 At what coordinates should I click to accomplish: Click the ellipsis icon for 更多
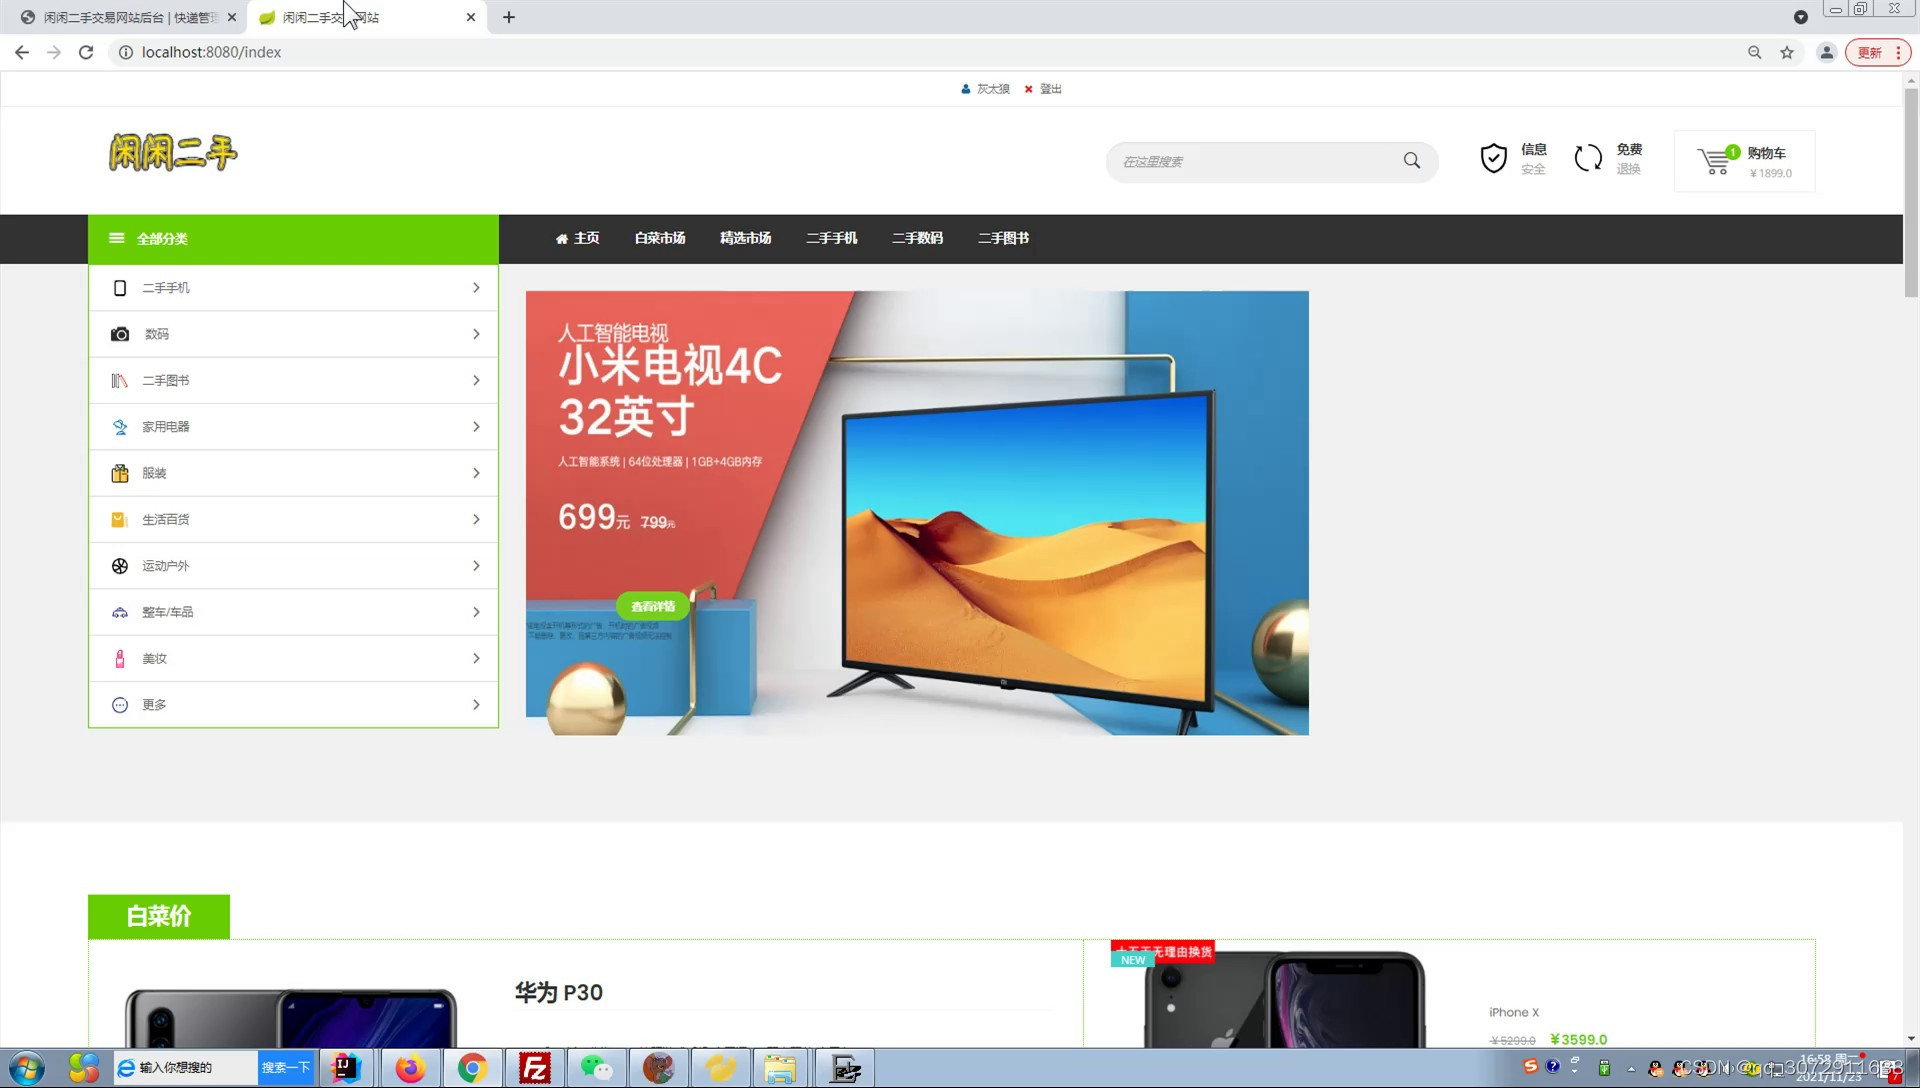point(120,705)
